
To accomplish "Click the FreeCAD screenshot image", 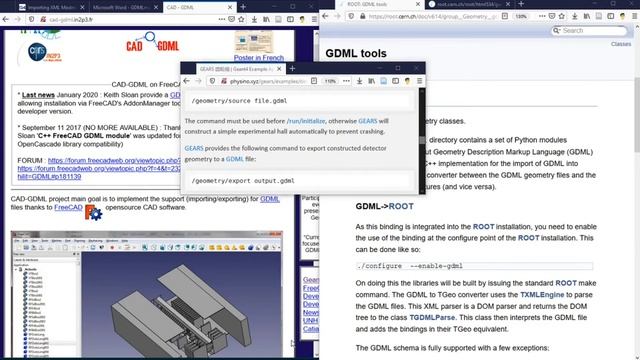I will (x=147, y=294).
